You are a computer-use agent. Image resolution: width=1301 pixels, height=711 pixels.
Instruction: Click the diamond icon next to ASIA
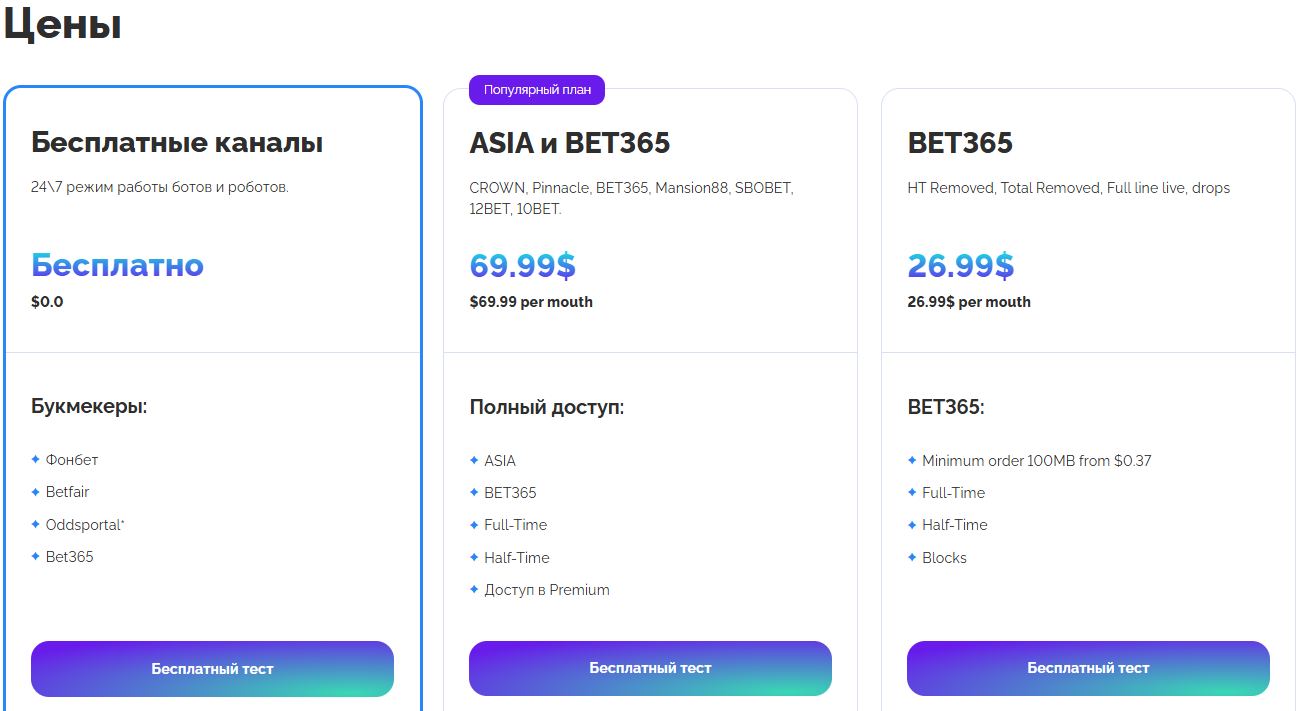tap(474, 460)
